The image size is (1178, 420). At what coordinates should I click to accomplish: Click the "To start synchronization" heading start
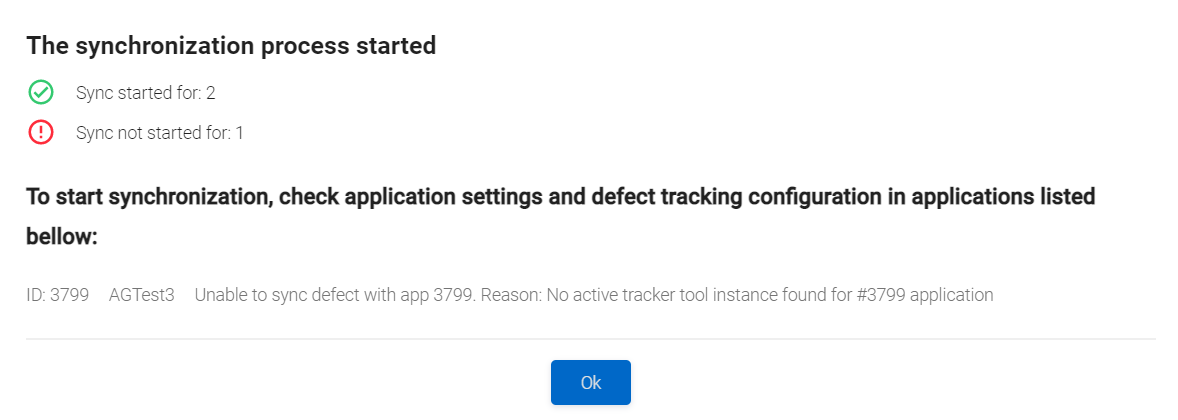(148, 197)
